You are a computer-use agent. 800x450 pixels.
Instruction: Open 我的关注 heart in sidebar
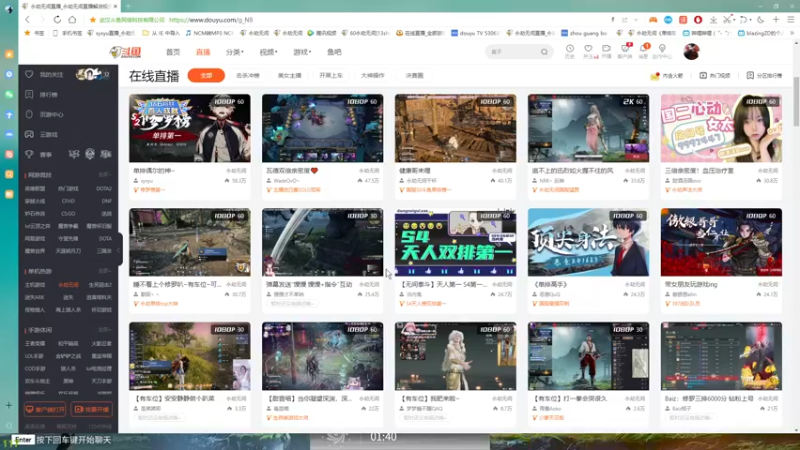[x=29, y=74]
